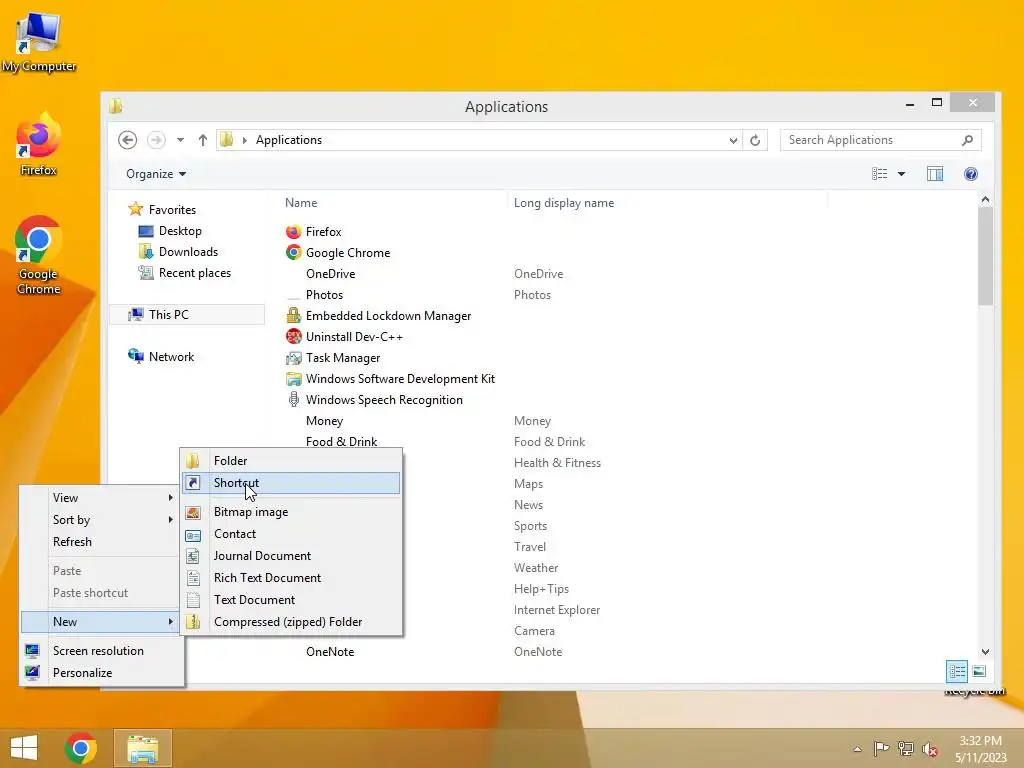Click vertical scrollbar up arrow
The image size is (1024, 768).
click(x=985, y=199)
